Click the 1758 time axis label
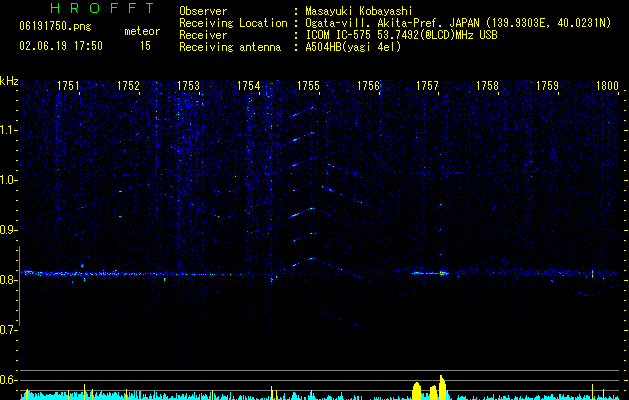The image size is (629, 400). click(487, 86)
